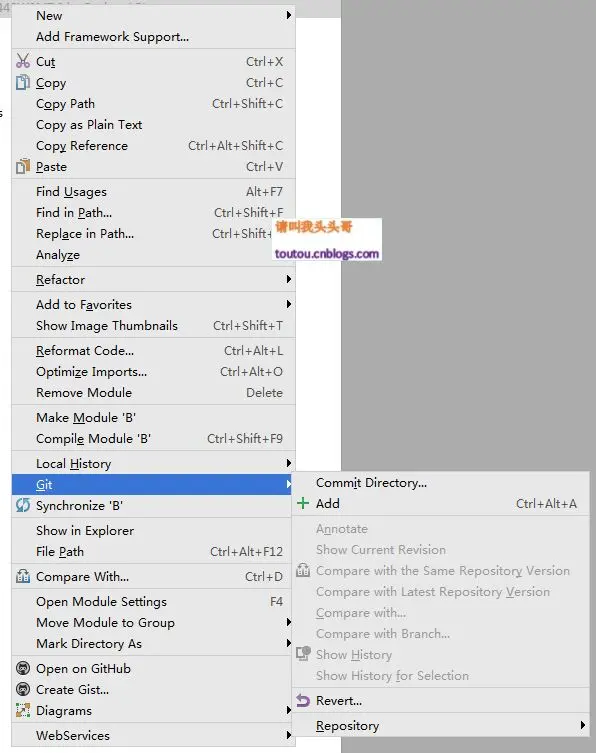
Task: Expand the New submenu arrow
Action: [x=289, y=15]
